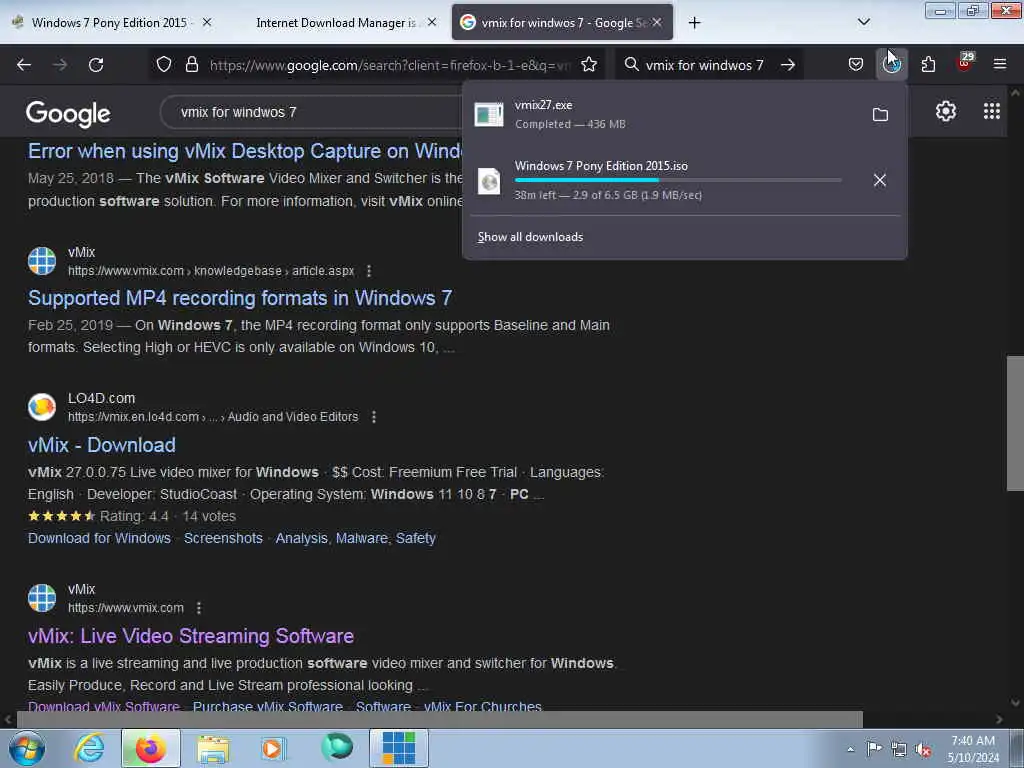Click Analysis, Malware, Safety sitelink
The width and height of the screenshot is (1024, 768).
(355, 538)
